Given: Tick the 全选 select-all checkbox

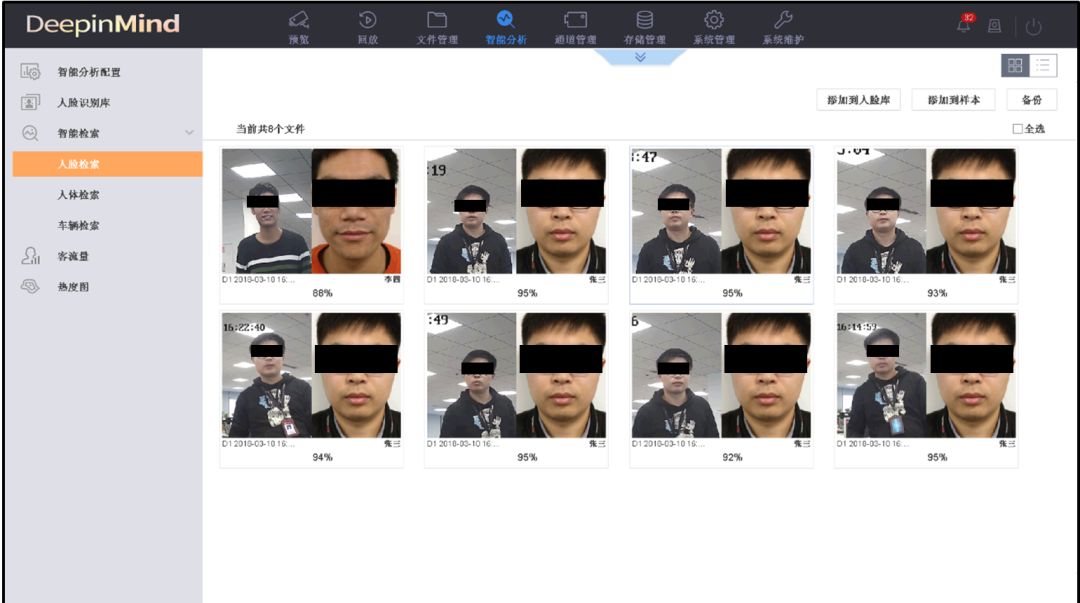Looking at the screenshot, I should (1017, 129).
